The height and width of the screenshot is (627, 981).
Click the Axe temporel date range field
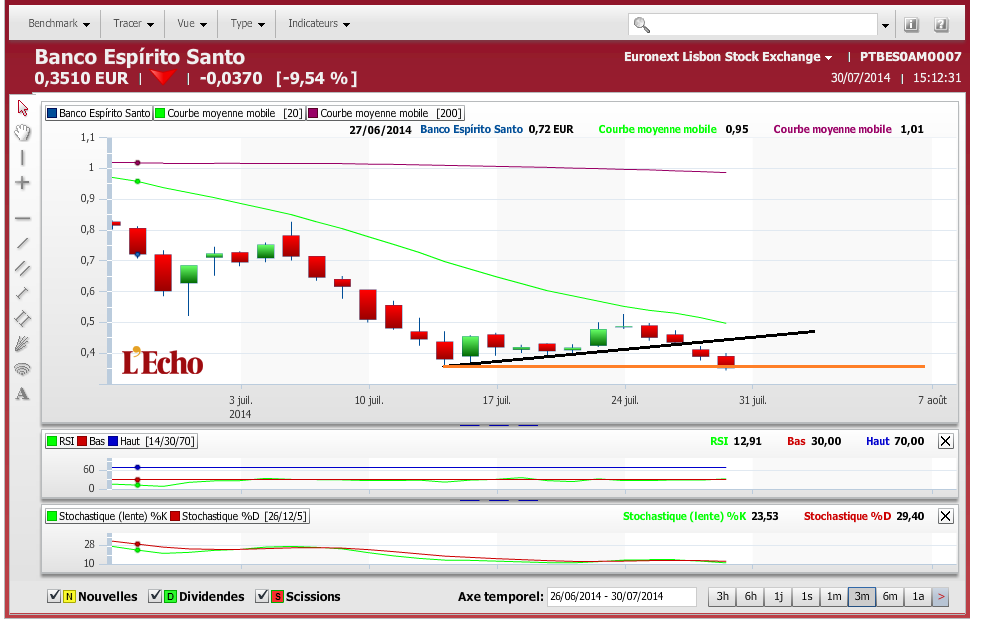click(x=621, y=597)
